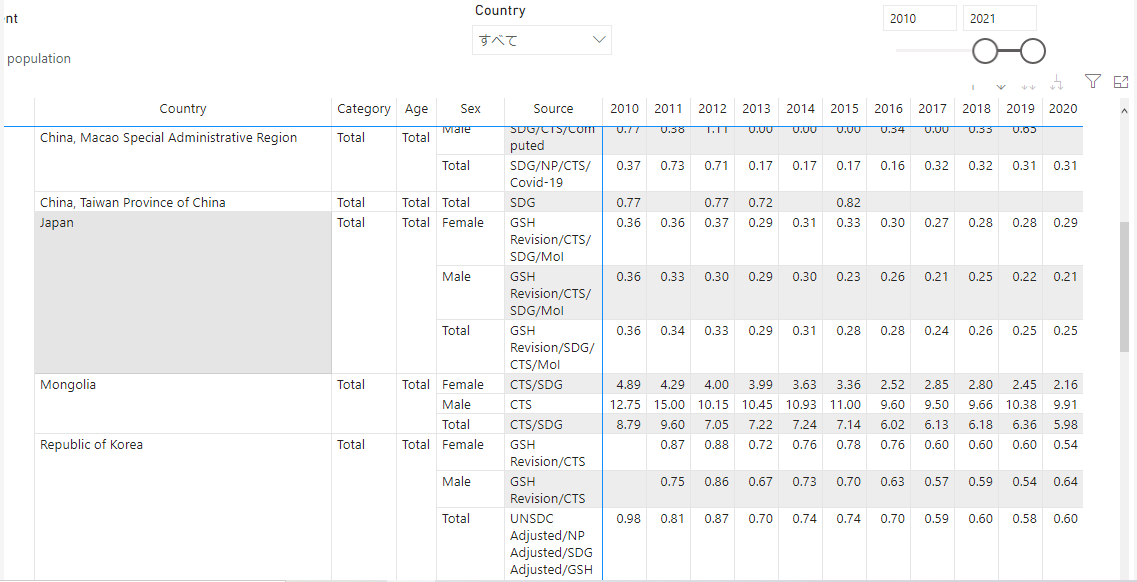Go to next level in hierarchy
This screenshot has width=1137, height=582.
click(1029, 85)
